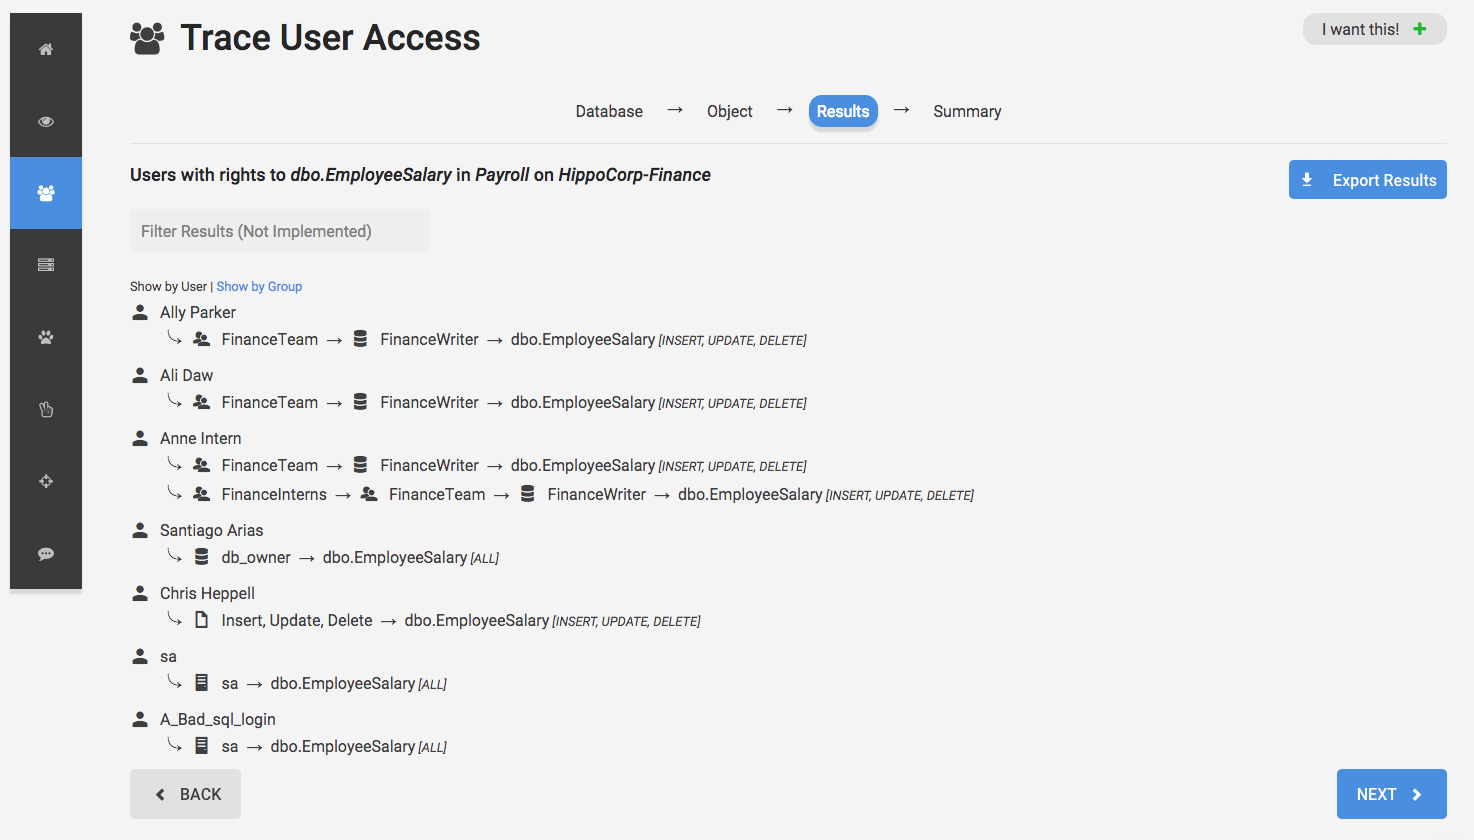
Task: Open the home icon in sidebar
Action: [46, 49]
